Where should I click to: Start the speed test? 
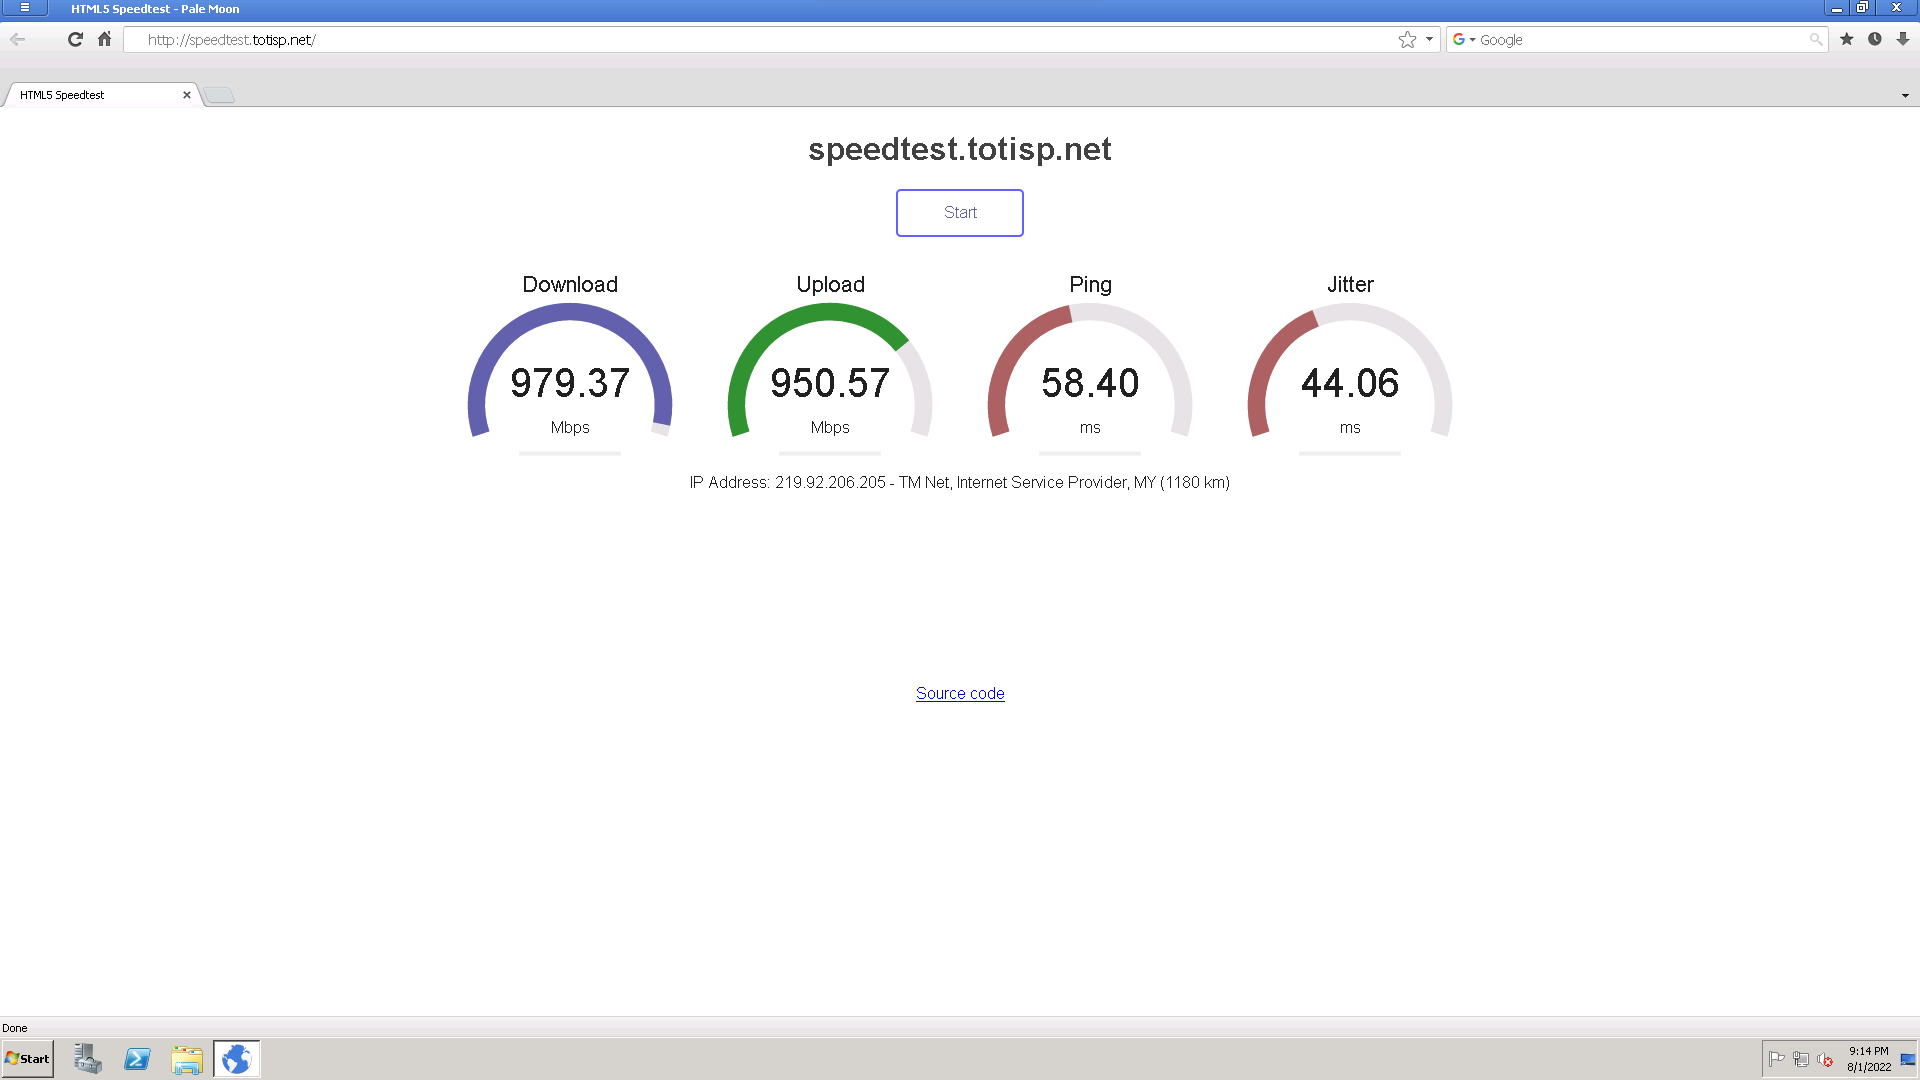(960, 213)
